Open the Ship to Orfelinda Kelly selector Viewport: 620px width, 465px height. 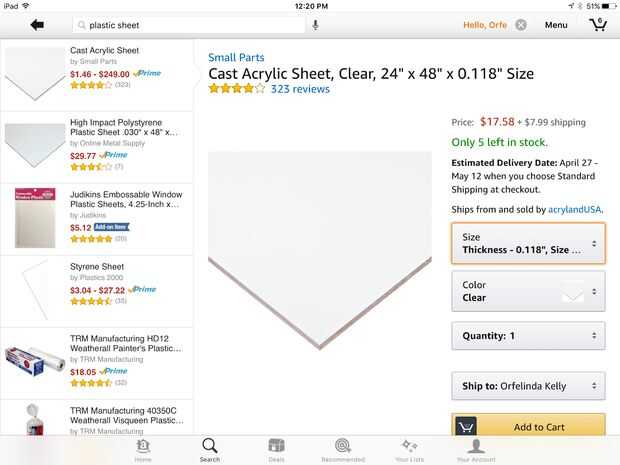(x=528, y=385)
